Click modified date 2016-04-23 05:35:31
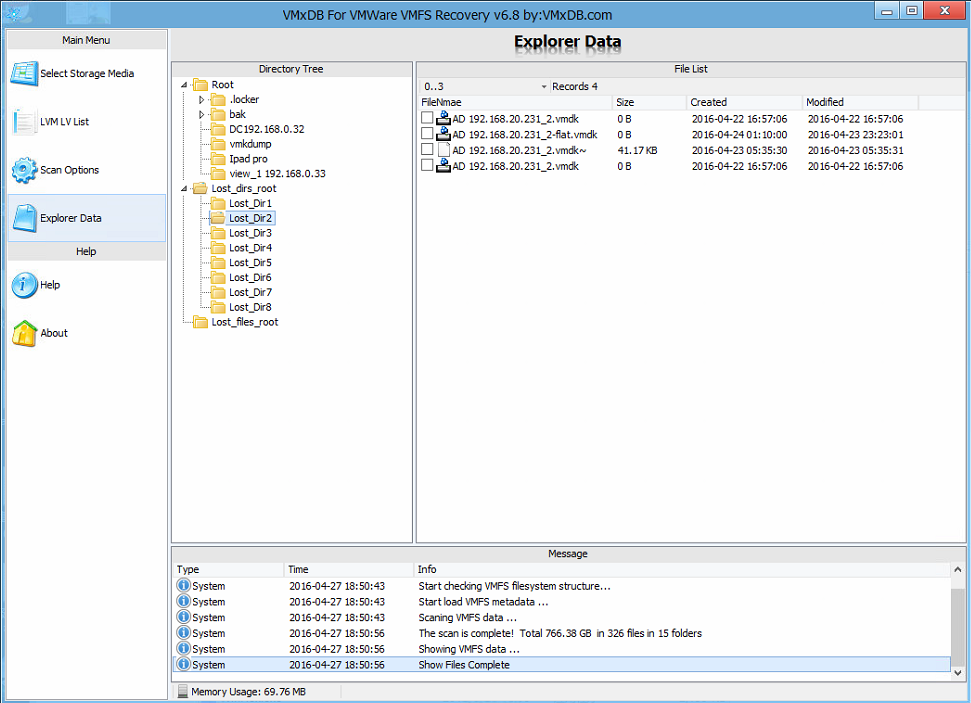Viewport: 971px width, 703px height. [x=855, y=151]
